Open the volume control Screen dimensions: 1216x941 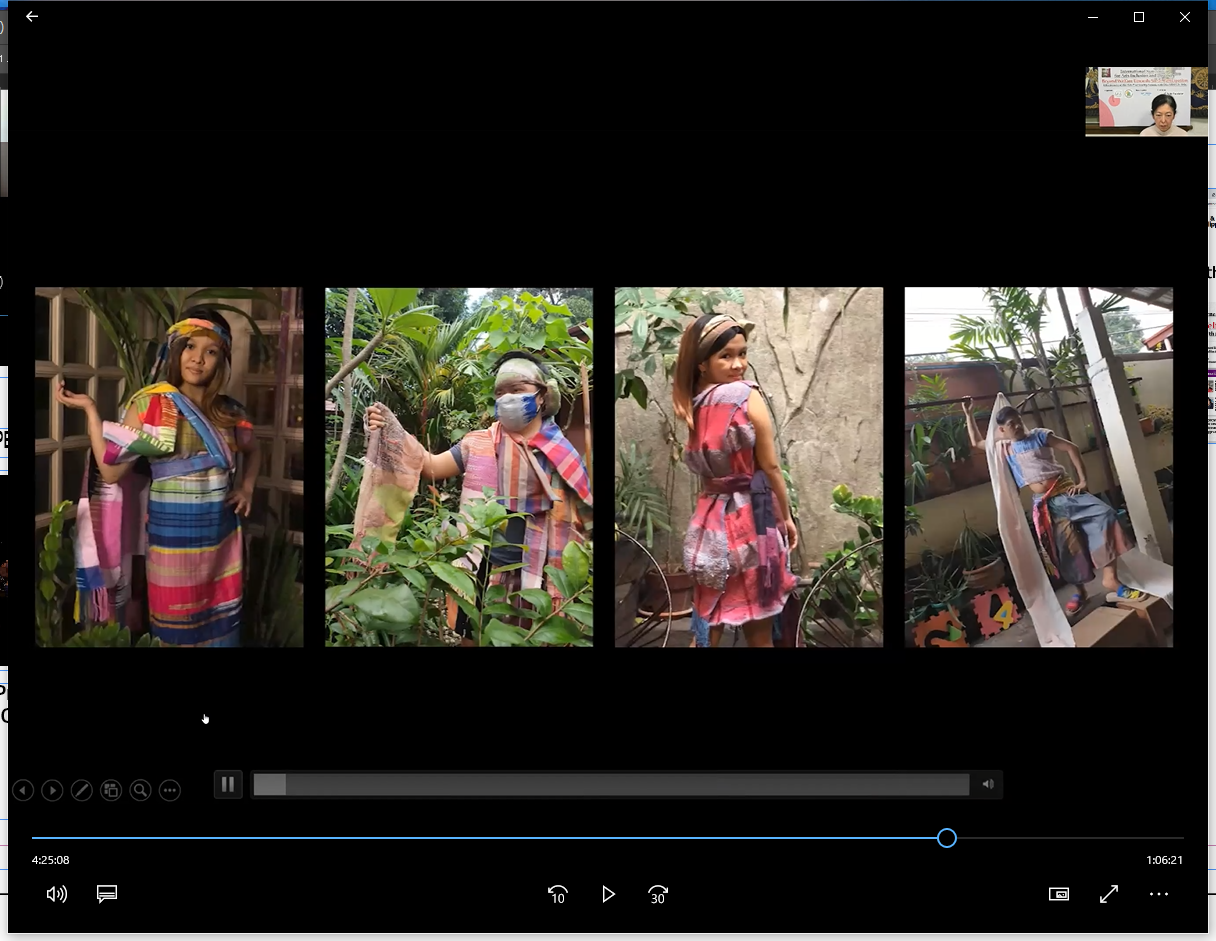57,894
